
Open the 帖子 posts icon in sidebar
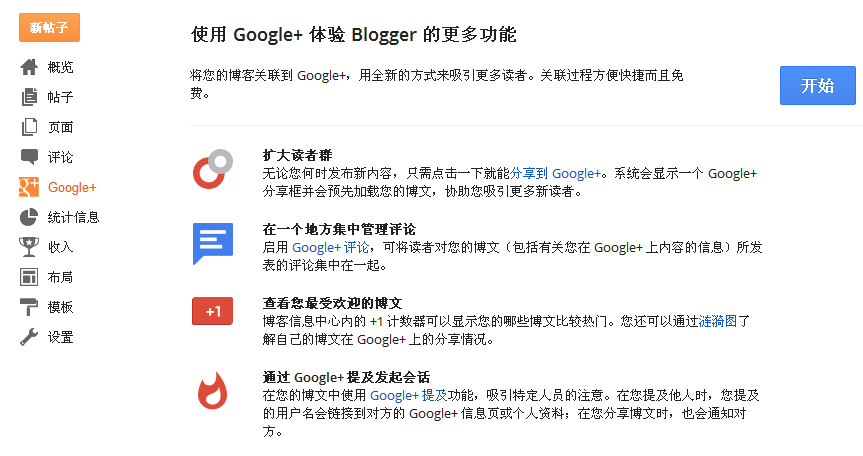pyautogui.click(x=29, y=97)
